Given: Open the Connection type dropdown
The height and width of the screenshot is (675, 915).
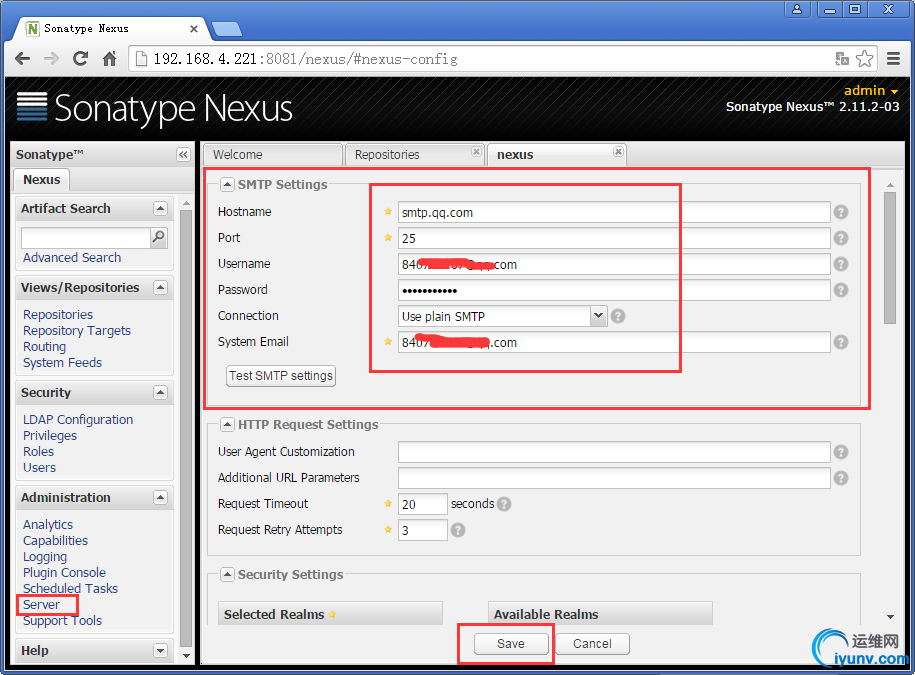Looking at the screenshot, I should [598, 316].
